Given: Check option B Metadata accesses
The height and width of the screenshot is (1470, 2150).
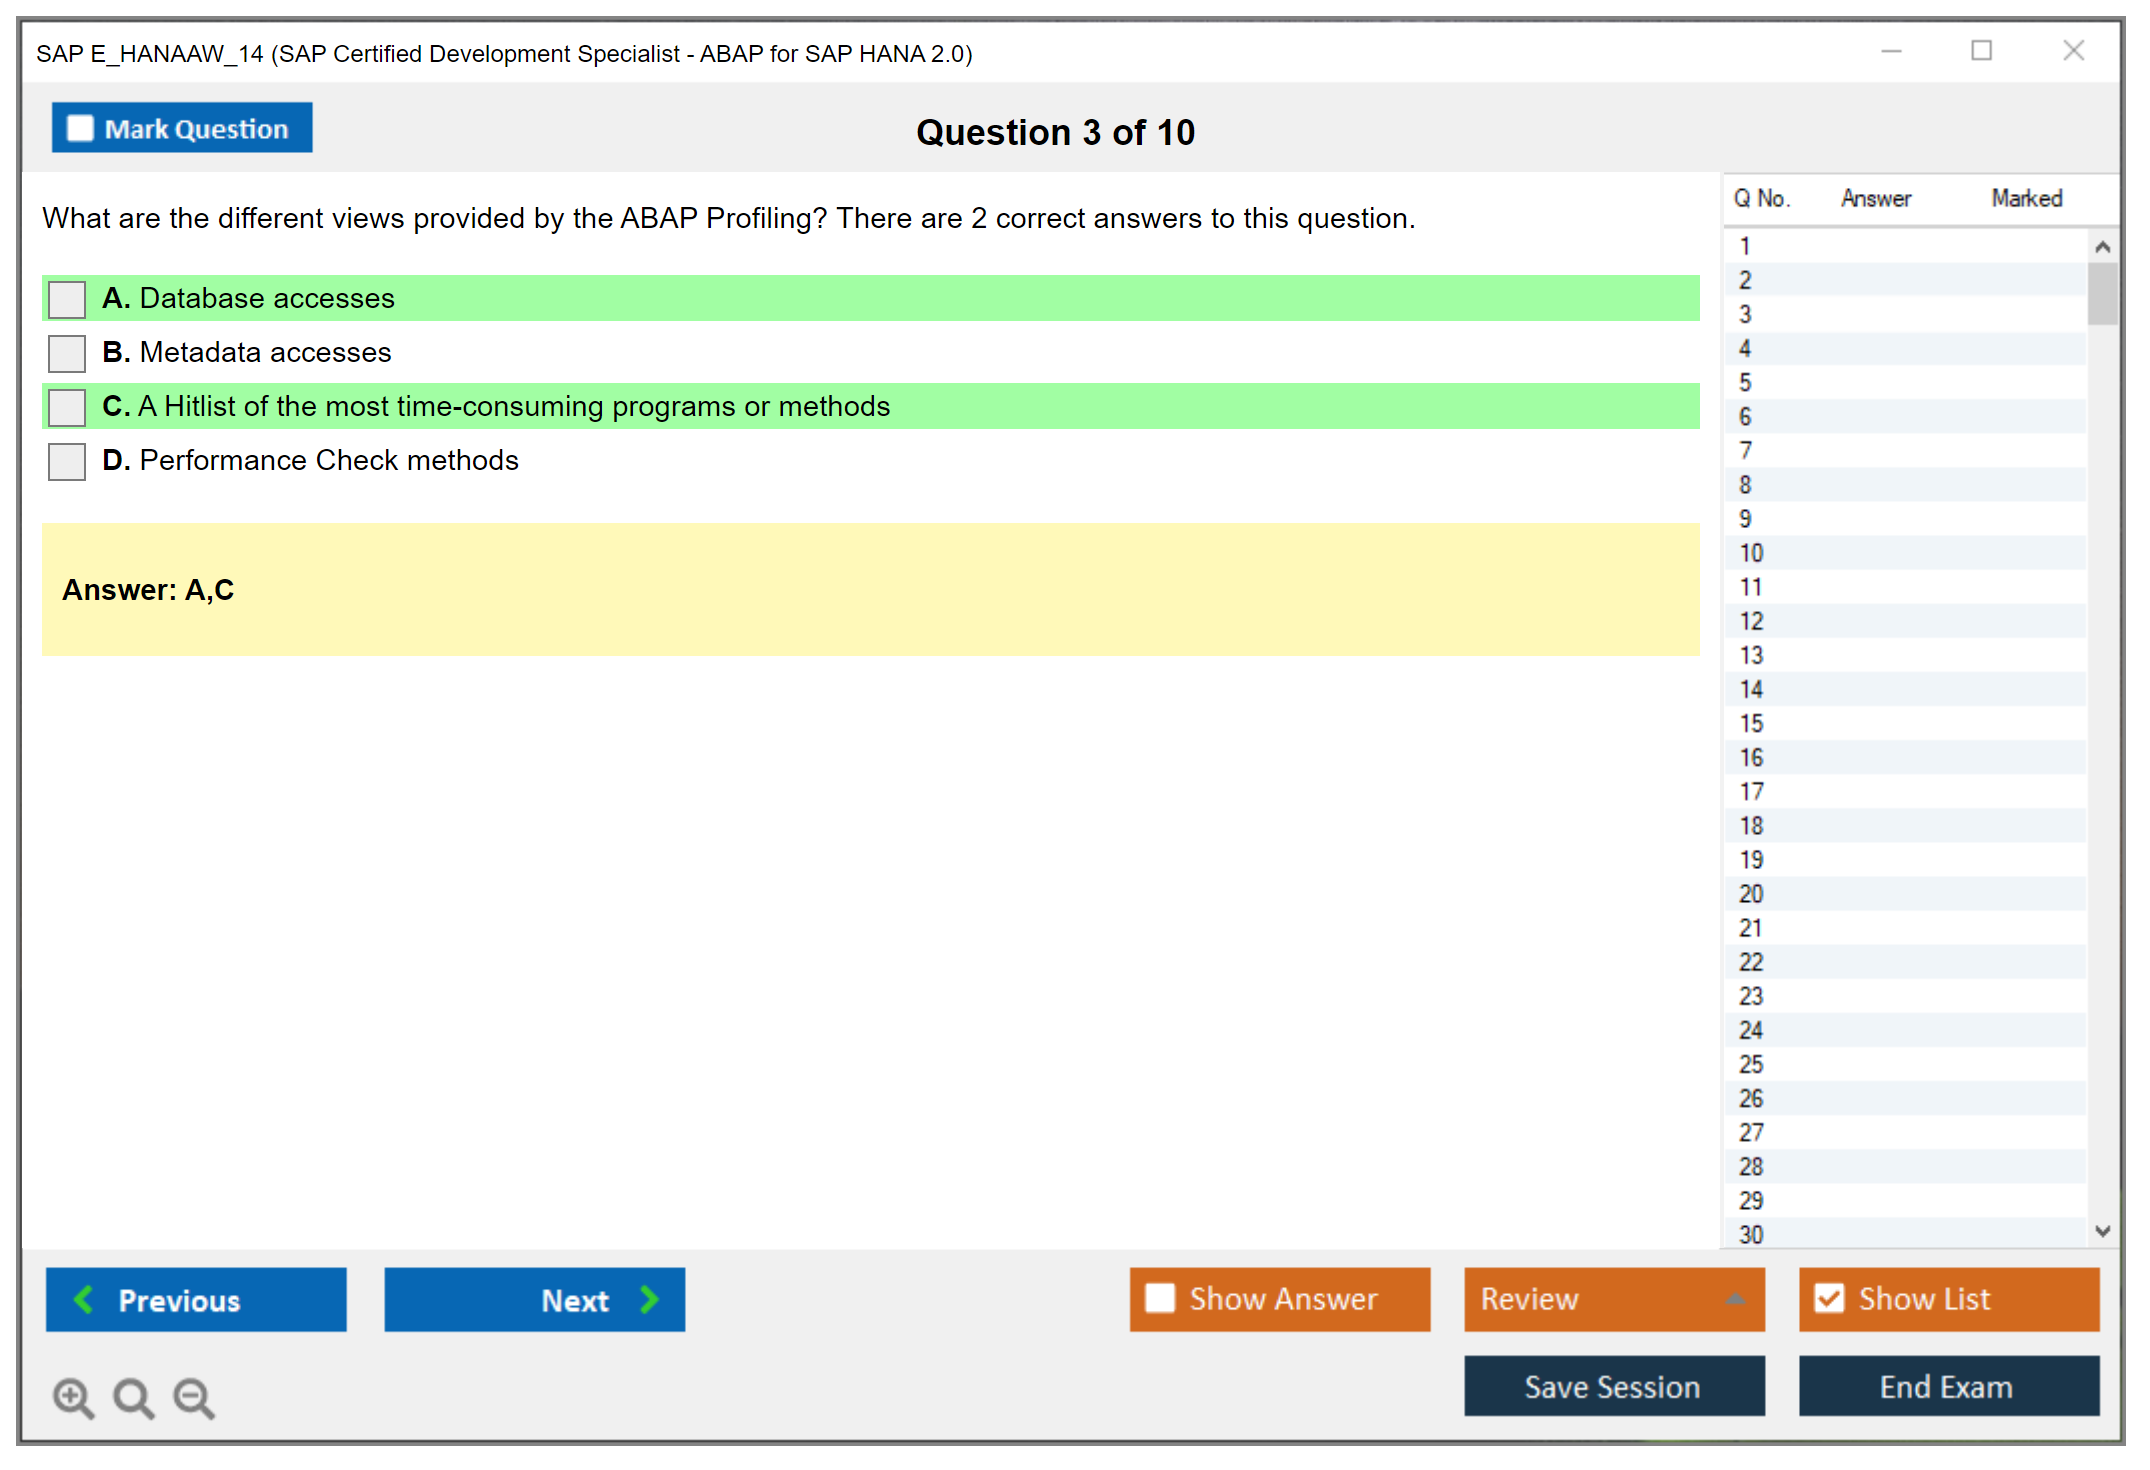Looking at the screenshot, I should click(67, 353).
